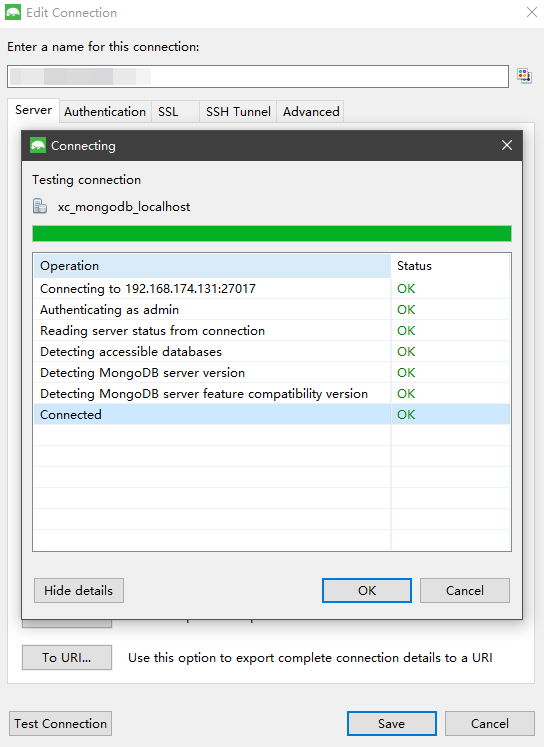Image resolution: width=544 pixels, height=747 pixels.
Task: Click OK status of Authenticating as admin
Action: click(406, 310)
